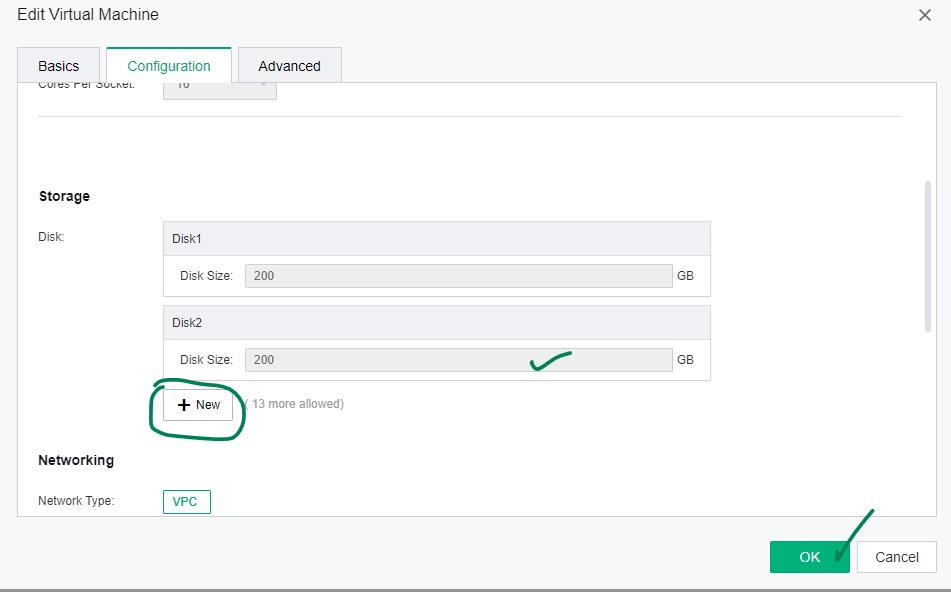Screen dimensions: 951x592
Task: Click the Disk Size label under Disk2
Action: (x=206, y=360)
